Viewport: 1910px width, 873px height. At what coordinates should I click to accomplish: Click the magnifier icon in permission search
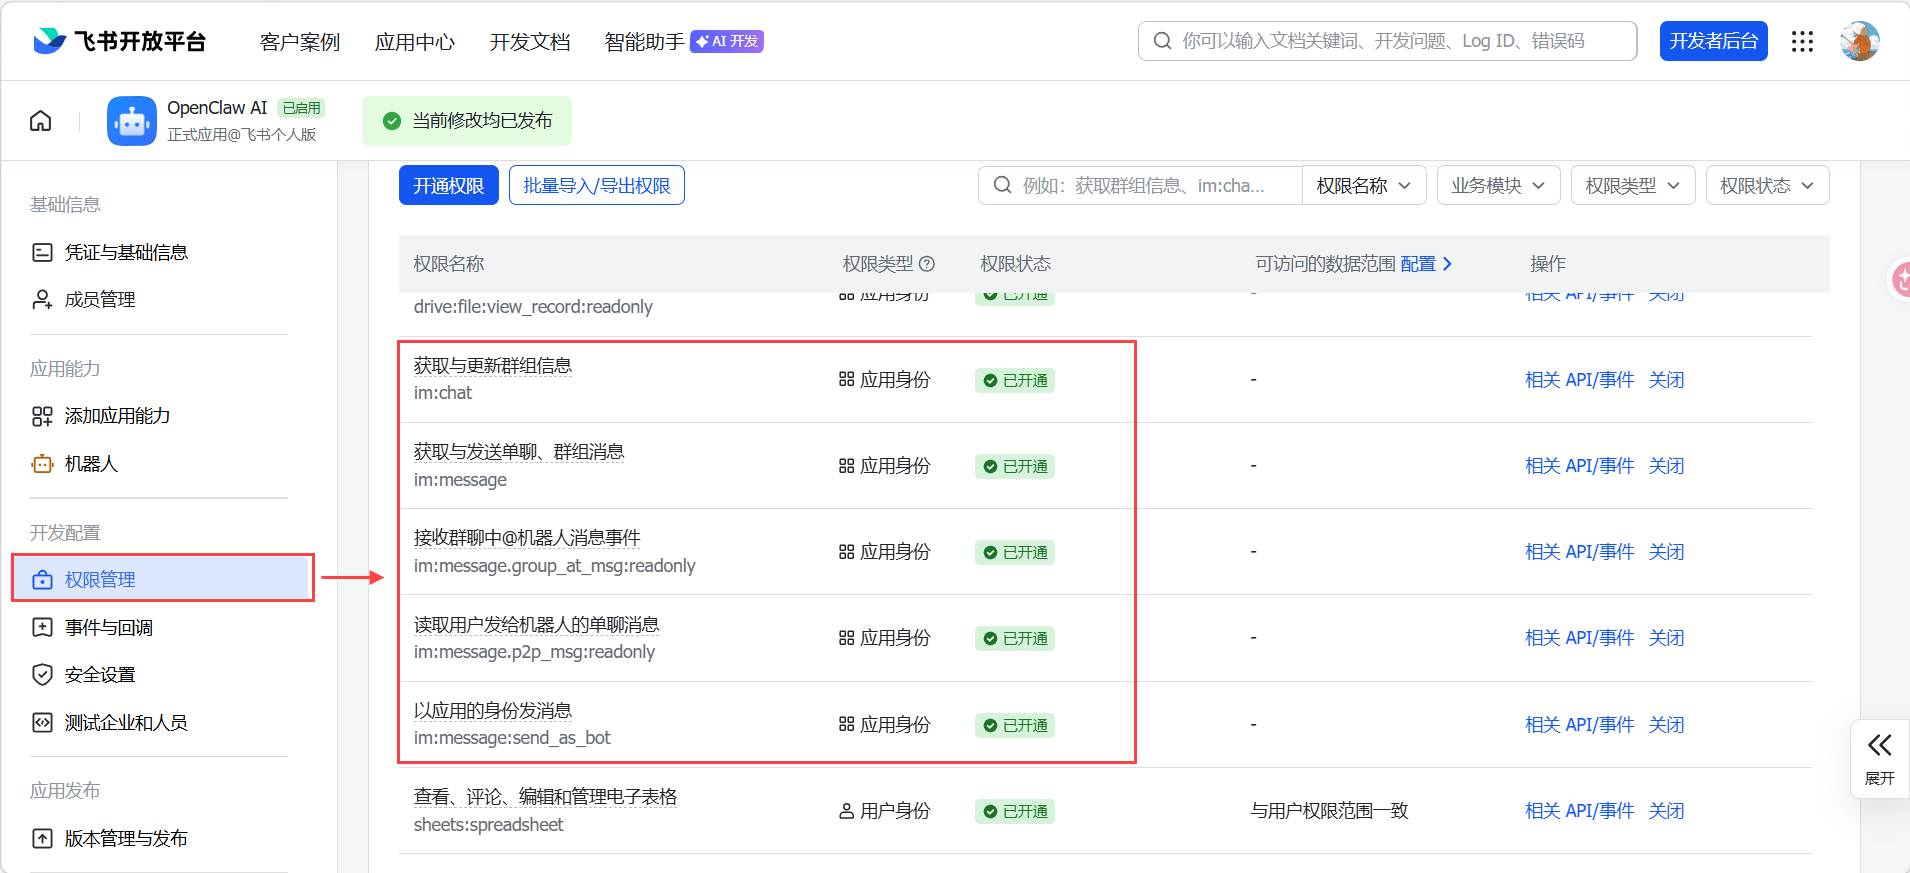[1002, 186]
